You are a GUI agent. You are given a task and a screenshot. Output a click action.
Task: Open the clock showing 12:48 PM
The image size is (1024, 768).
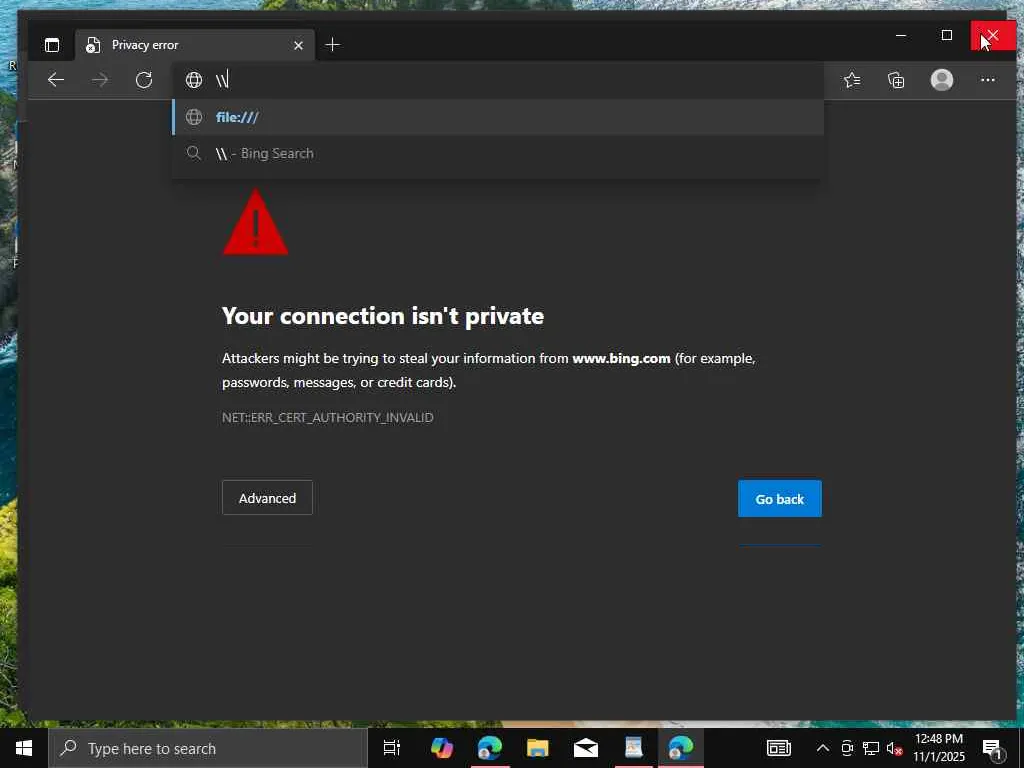[x=938, y=748]
